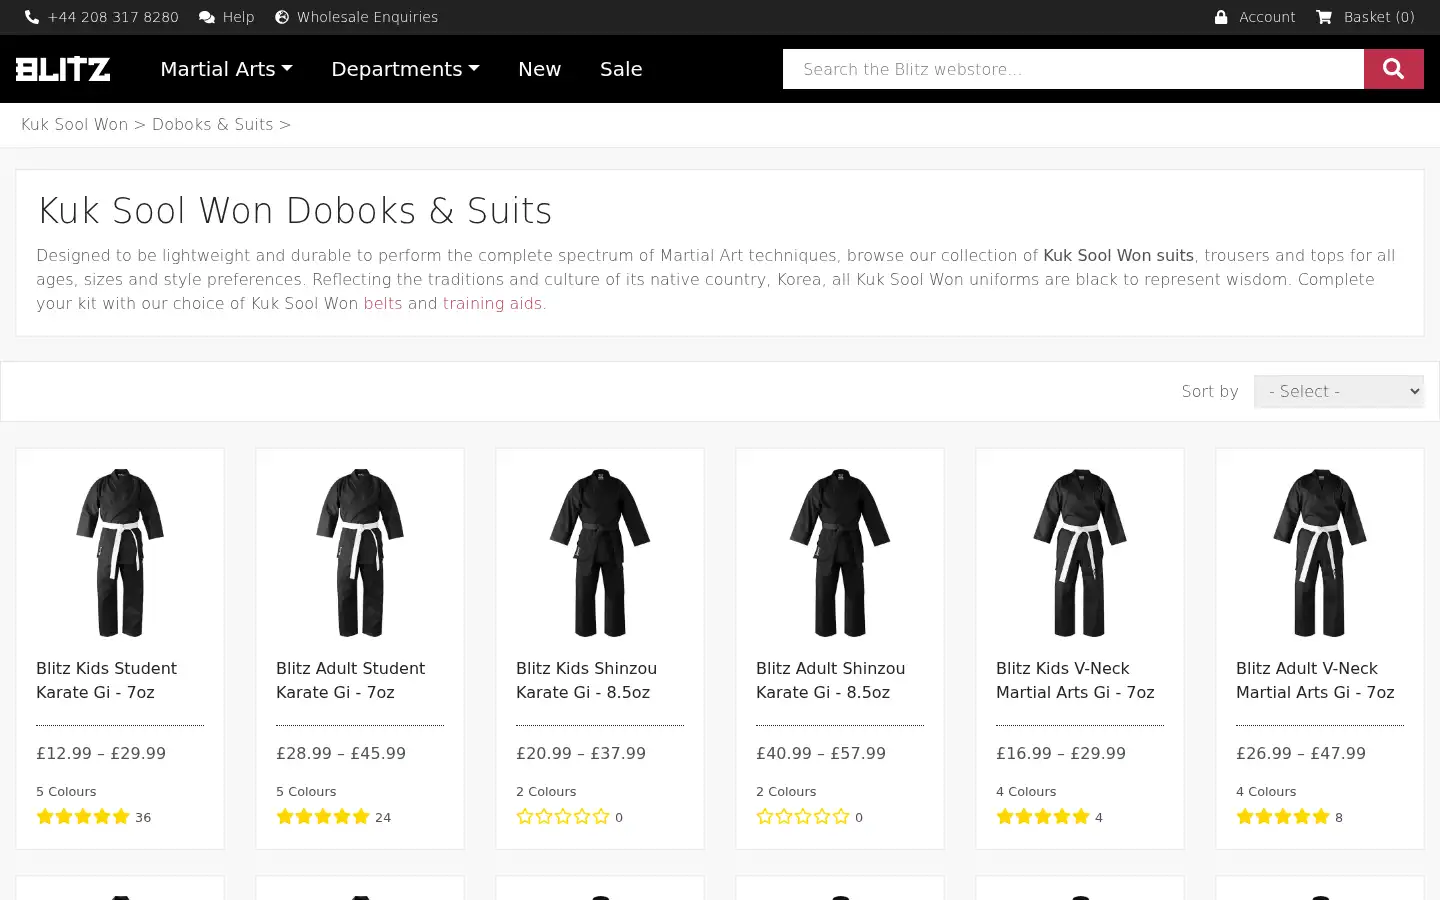Open Blitz Kids Shinzou Karate Gi image
The height and width of the screenshot is (900, 1440).
[600, 552]
